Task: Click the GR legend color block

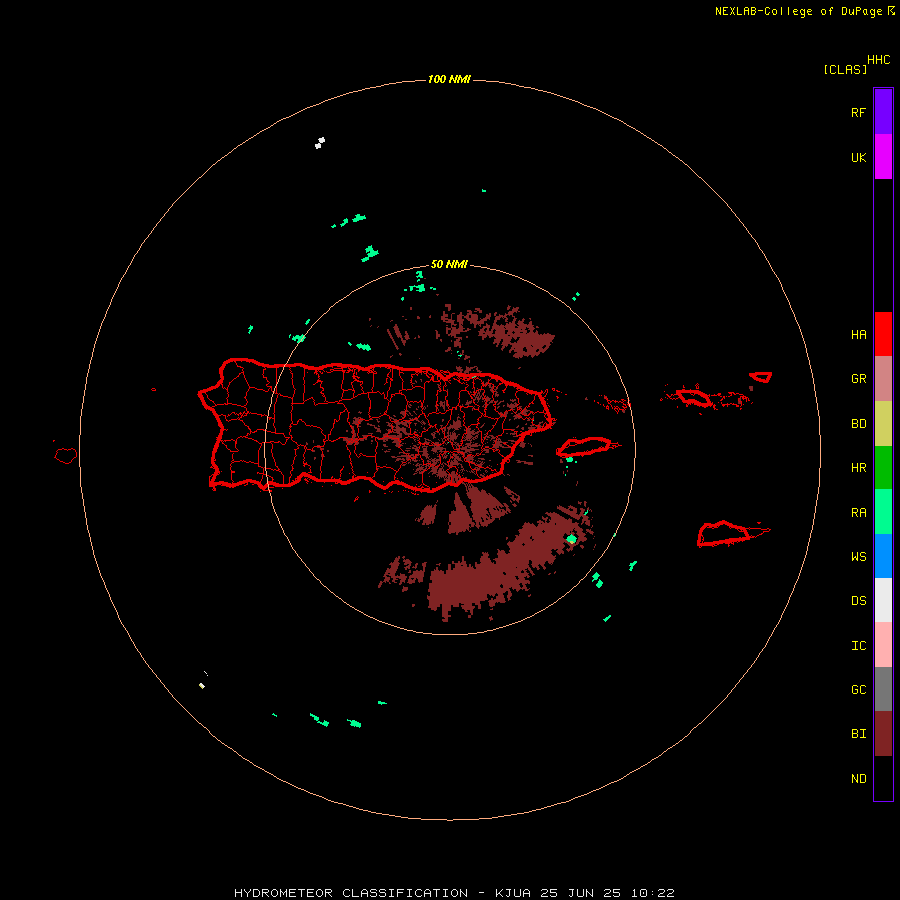Action: pyautogui.click(x=883, y=379)
